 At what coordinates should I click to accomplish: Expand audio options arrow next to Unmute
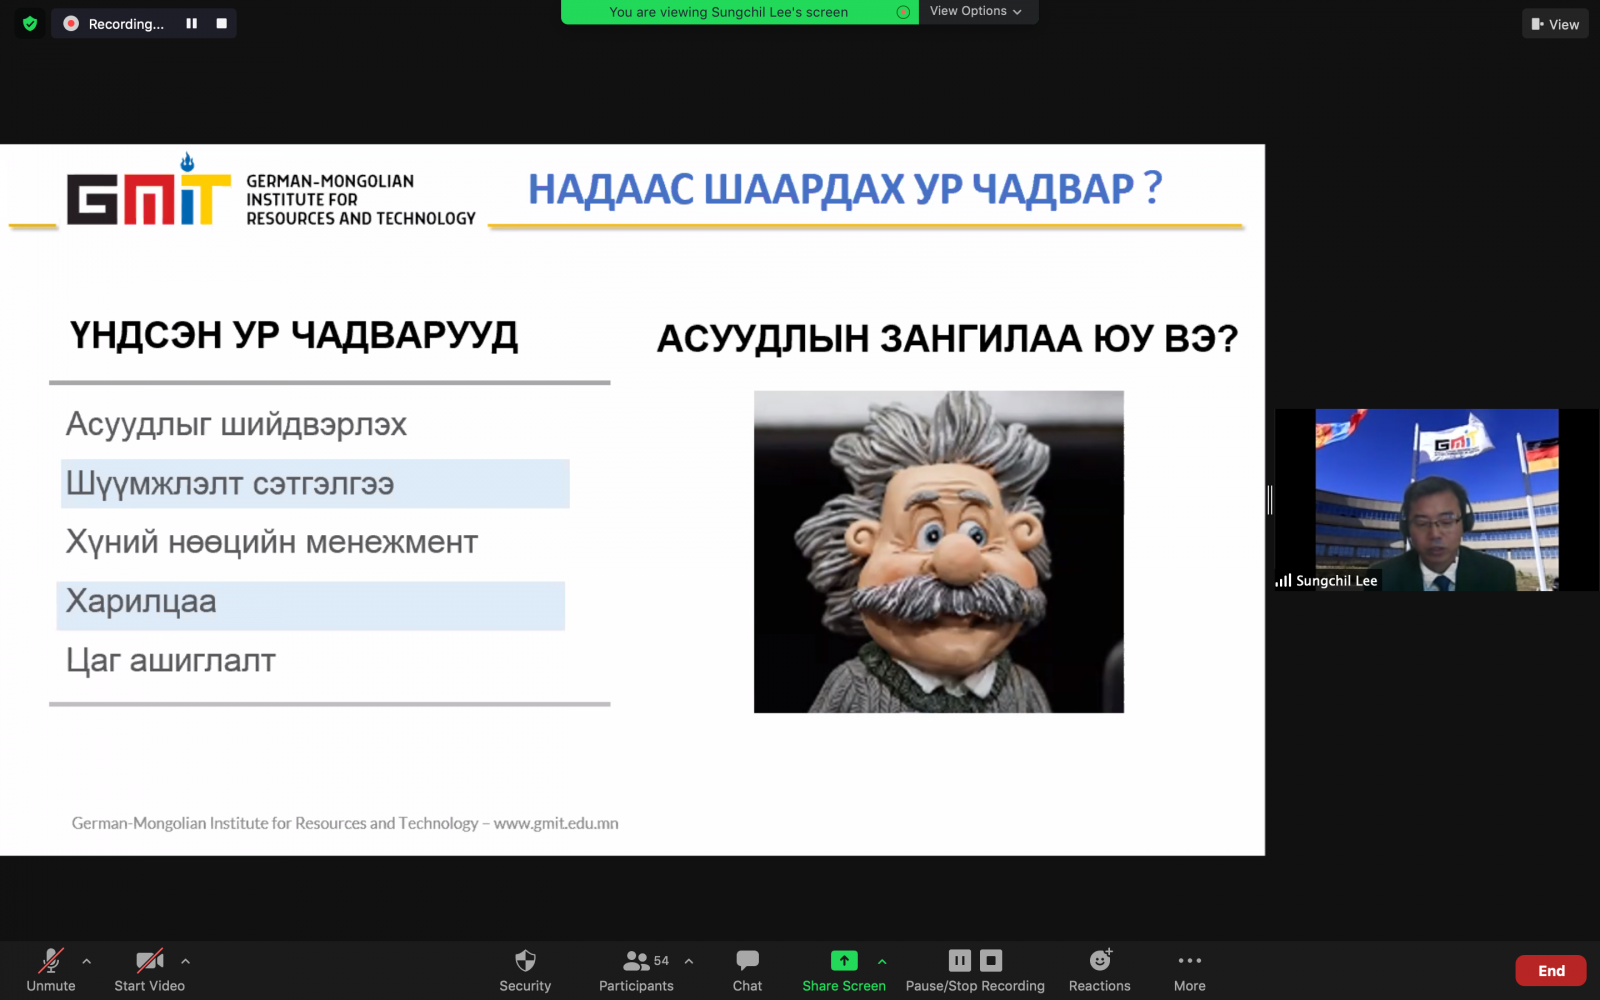87,961
